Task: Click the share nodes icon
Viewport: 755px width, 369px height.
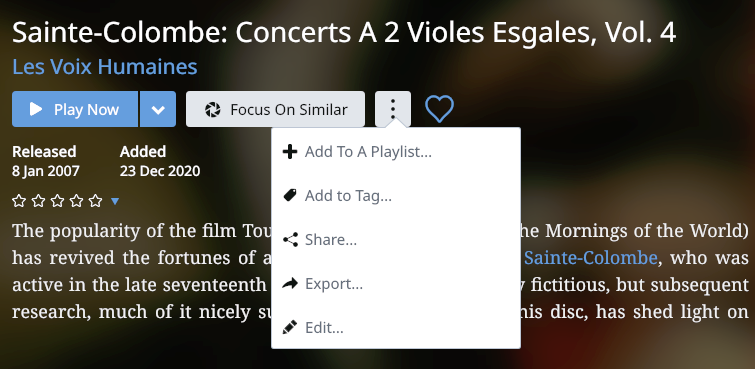Action: (x=290, y=239)
